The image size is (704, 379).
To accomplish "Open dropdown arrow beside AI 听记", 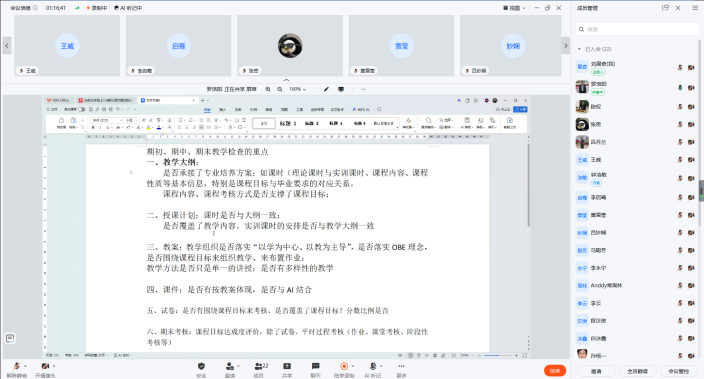I will (x=381, y=366).
